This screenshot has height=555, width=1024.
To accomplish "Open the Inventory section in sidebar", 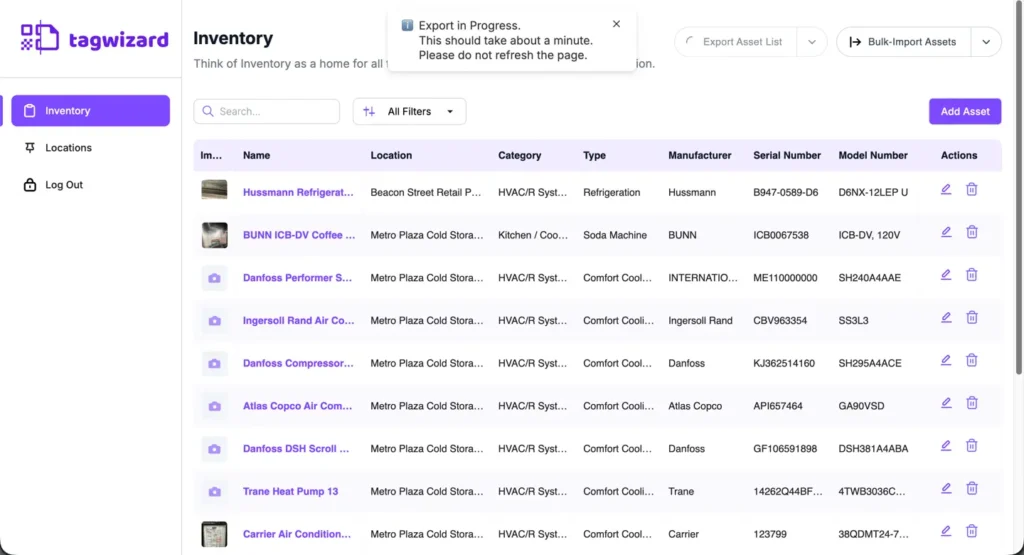I will [x=90, y=110].
